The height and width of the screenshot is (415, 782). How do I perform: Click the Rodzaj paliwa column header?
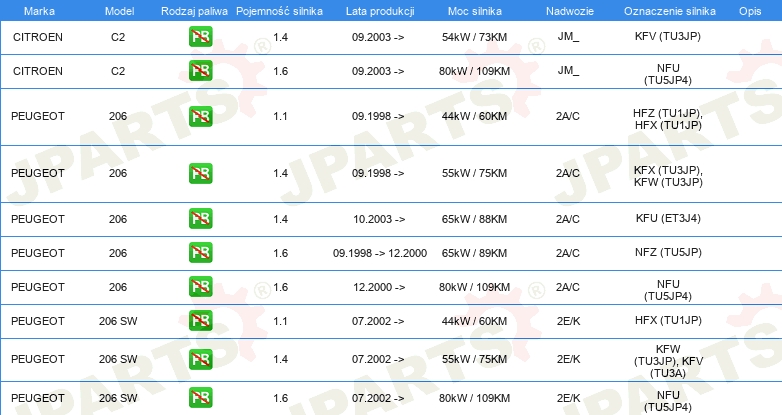pyautogui.click(x=194, y=11)
